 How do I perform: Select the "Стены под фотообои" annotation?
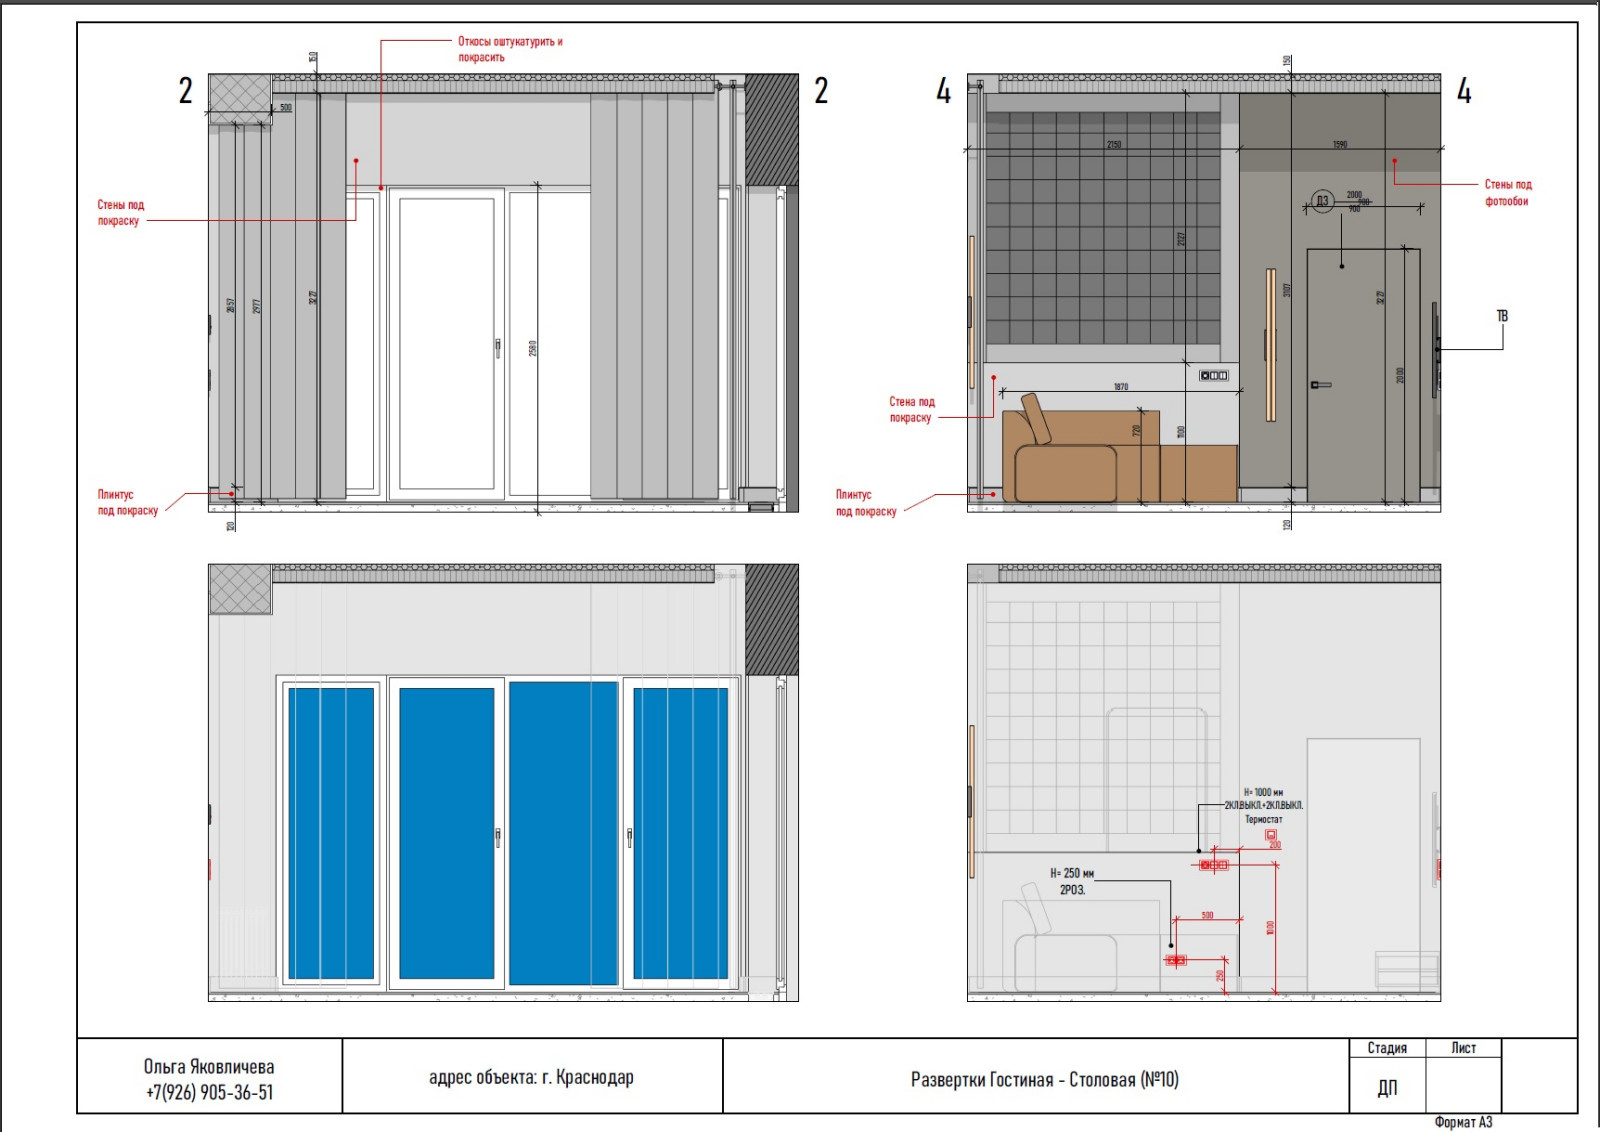[x=1507, y=192]
